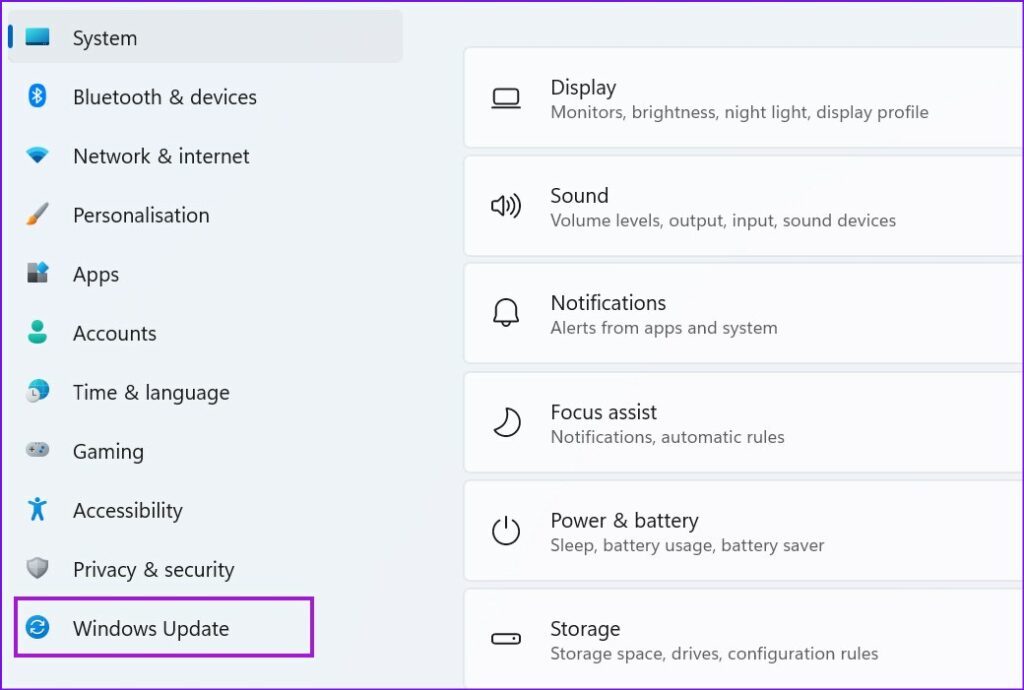Click the Sound speaker icon
This screenshot has width=1024, height=690.
(x=506, y=206)
